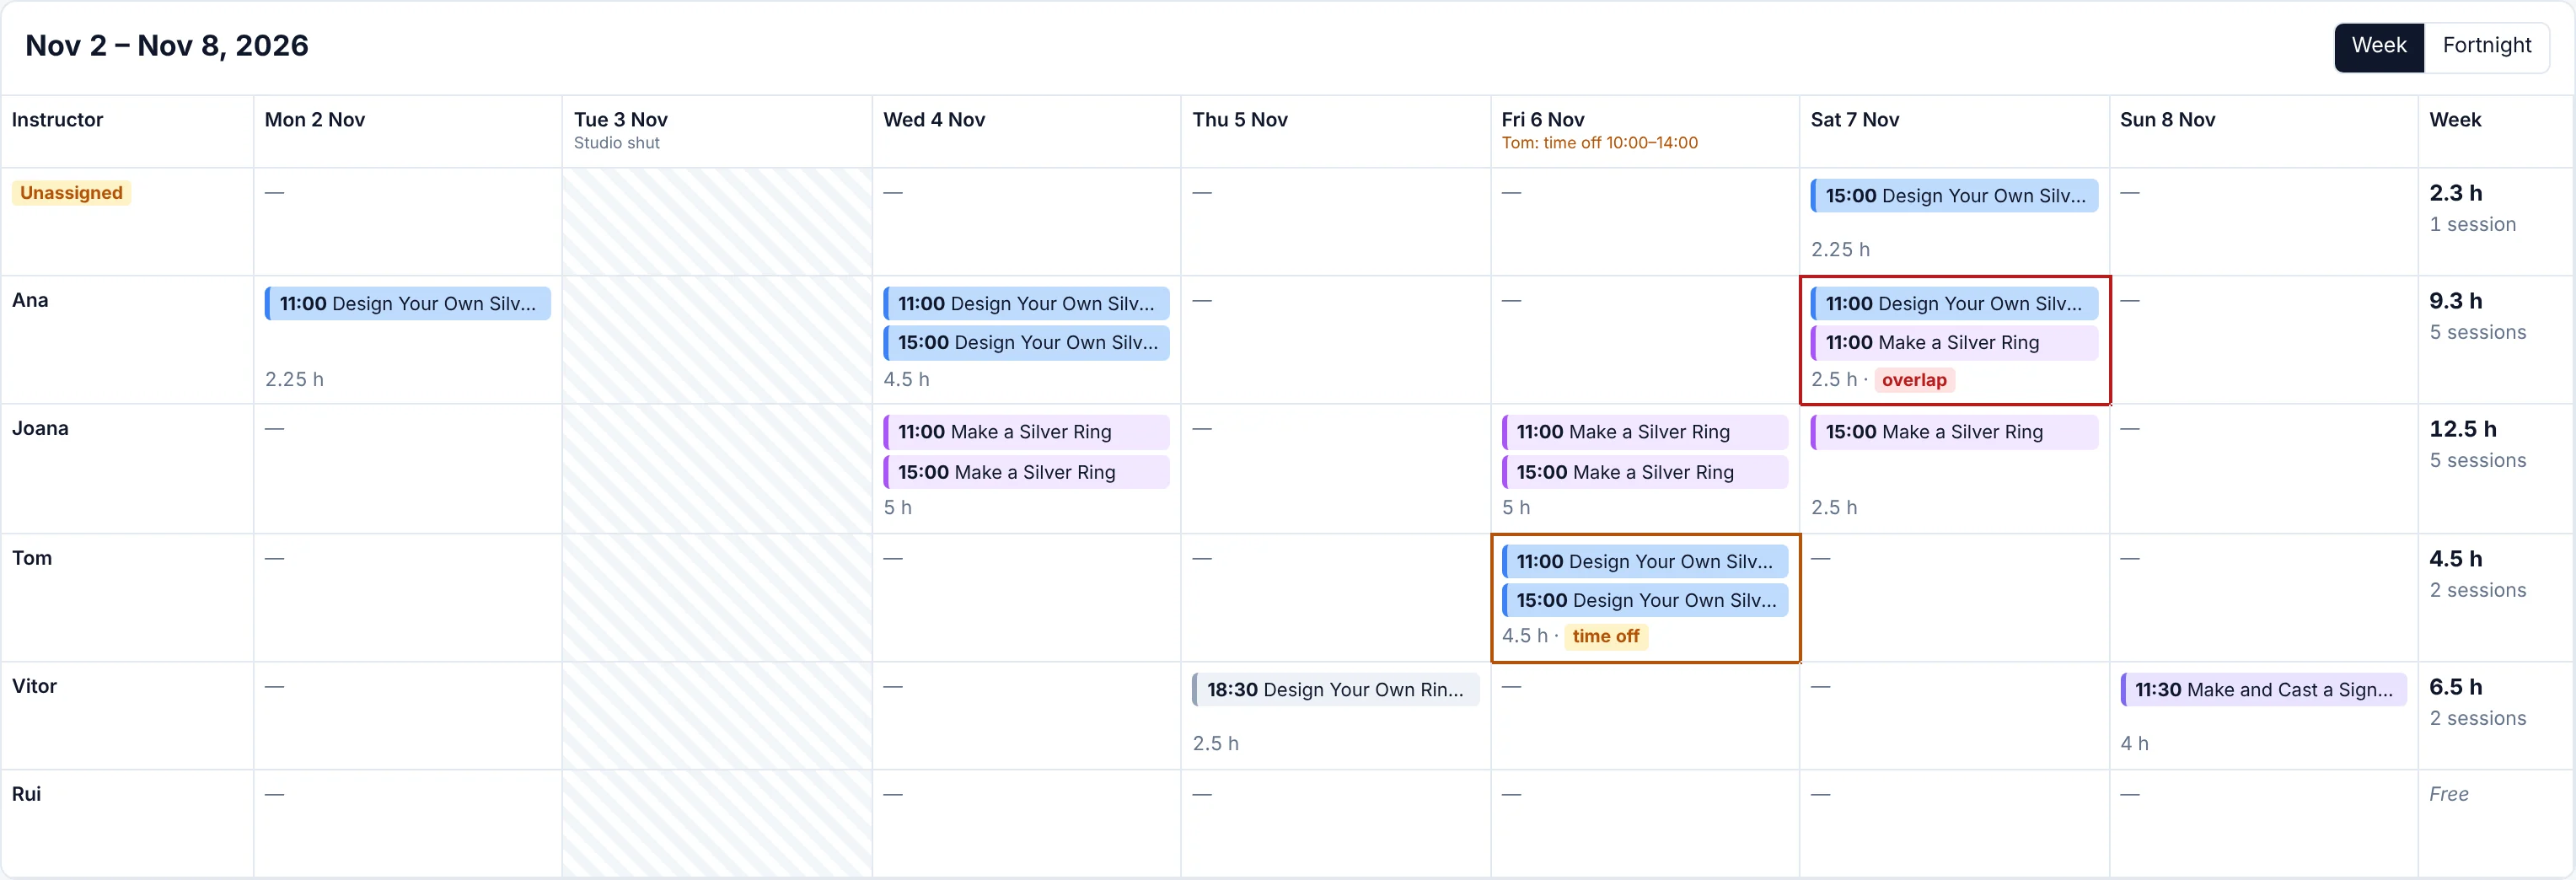
Task: Click the Studio shut note under Tuesday
Action: (617, 143)
